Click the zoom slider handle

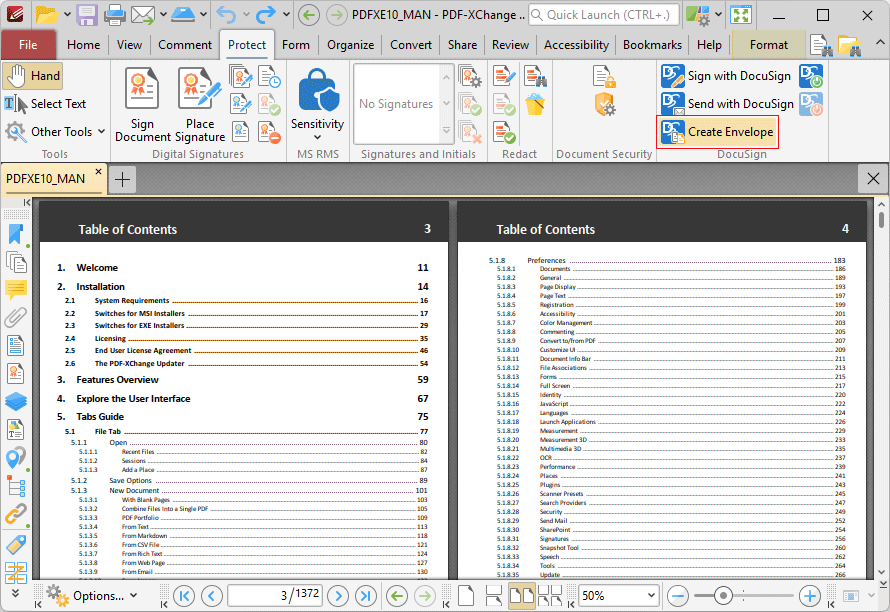tap(723, 596)
